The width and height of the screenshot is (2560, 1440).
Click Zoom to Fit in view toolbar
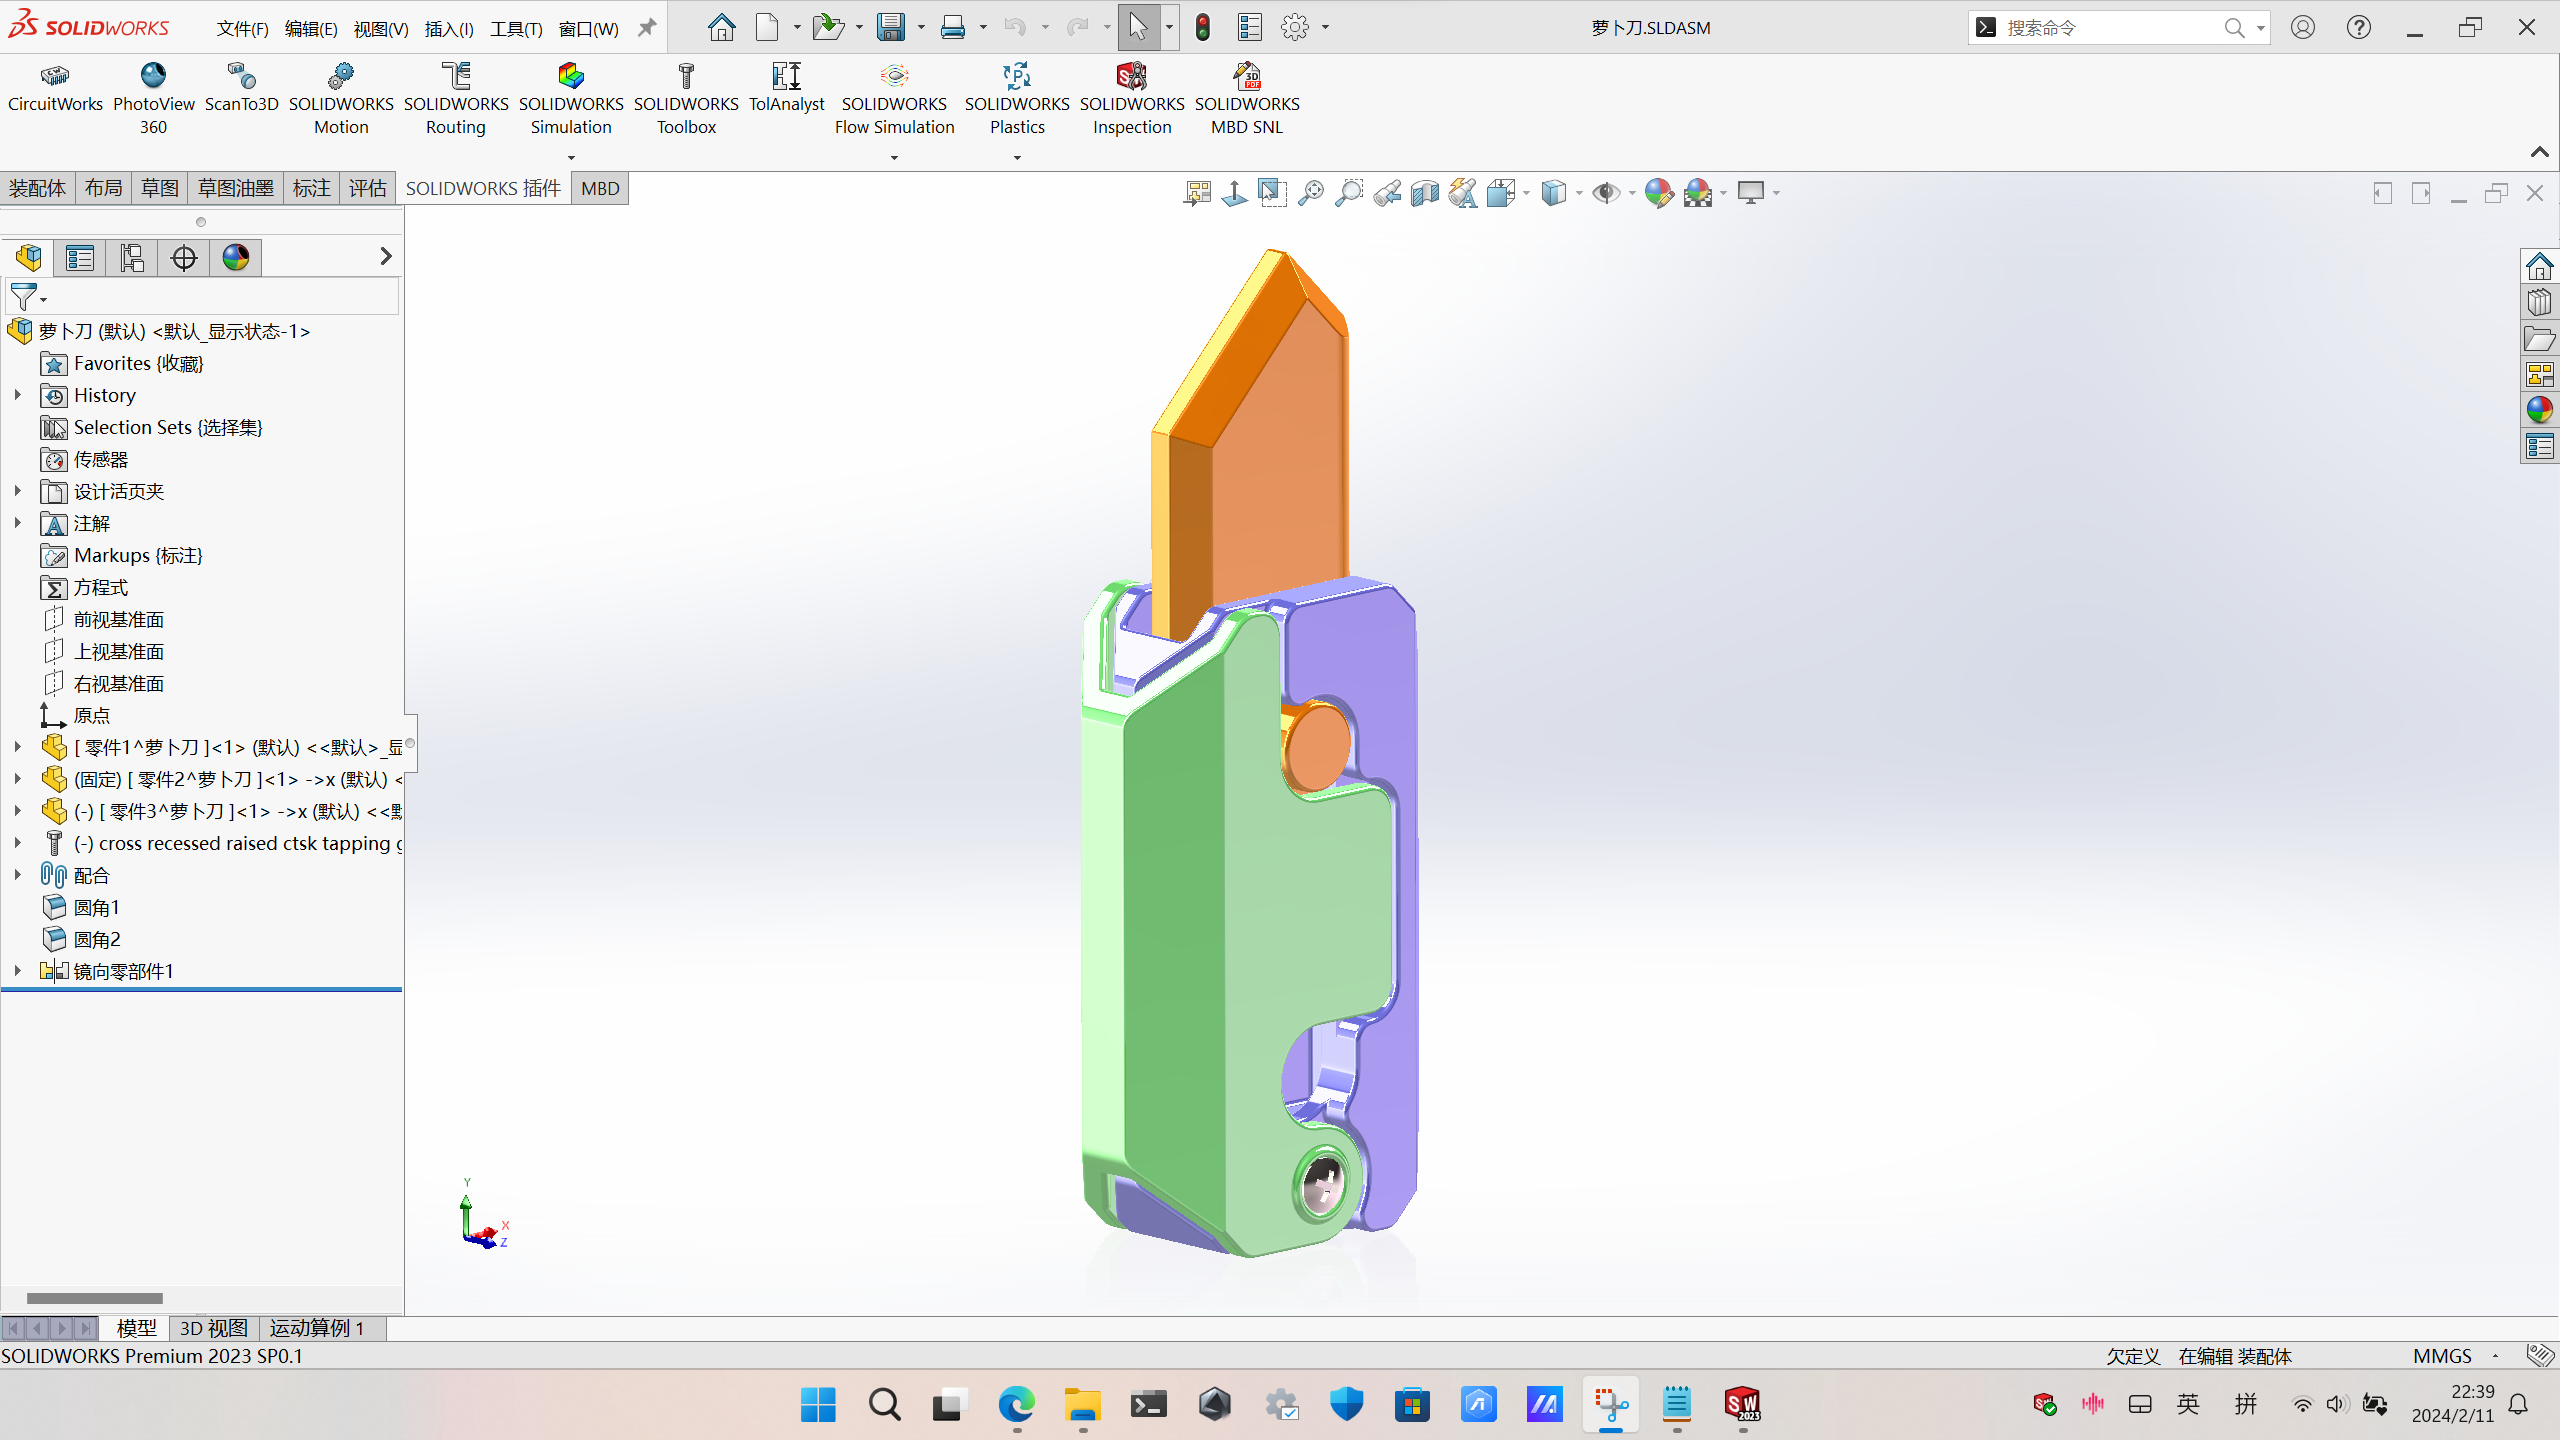1311,193
